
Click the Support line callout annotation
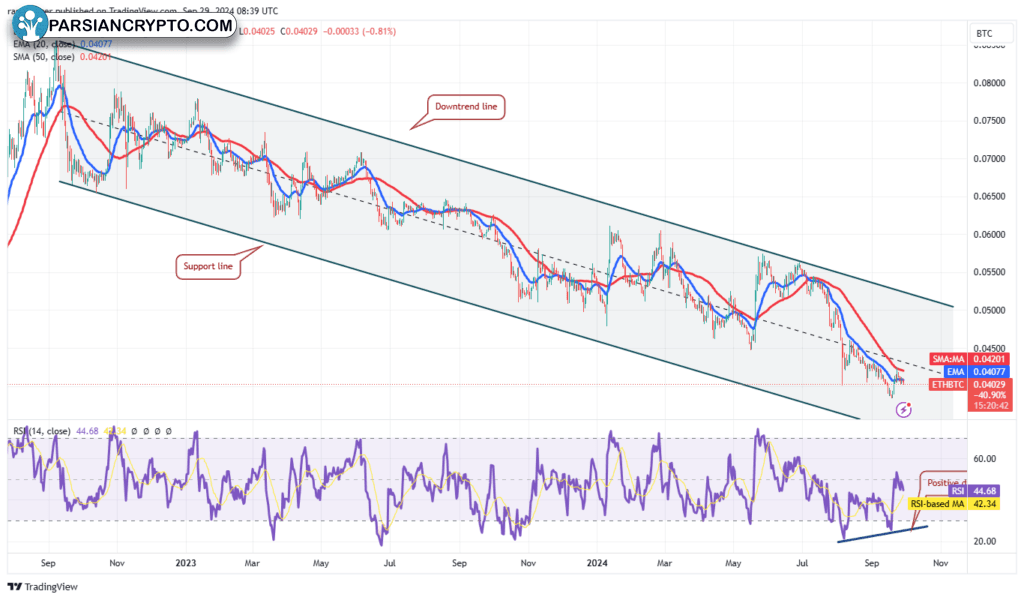(x=208, y=267)
